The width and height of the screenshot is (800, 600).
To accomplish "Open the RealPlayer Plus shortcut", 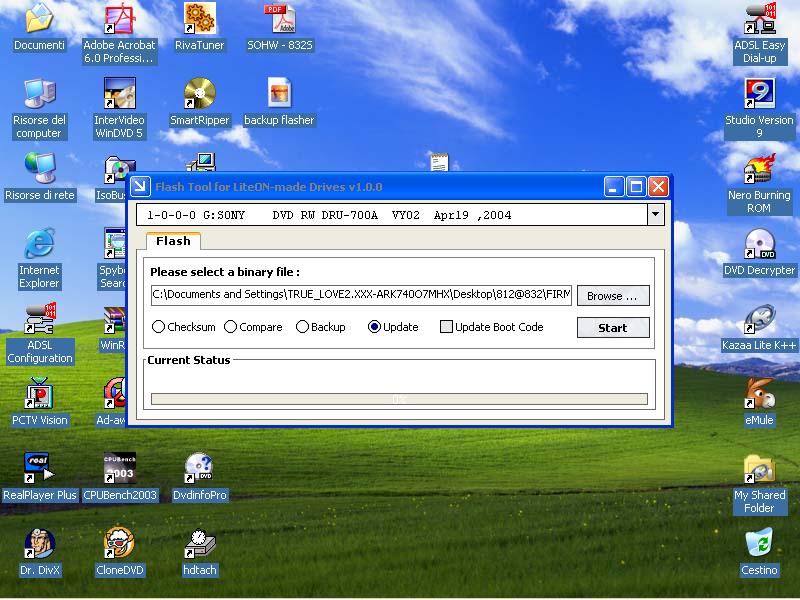I will pos(39,468).
